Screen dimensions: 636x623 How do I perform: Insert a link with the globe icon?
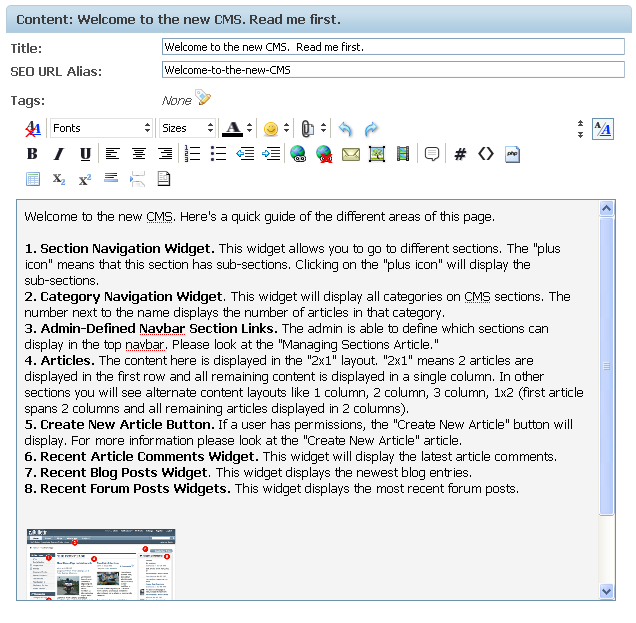298,154
